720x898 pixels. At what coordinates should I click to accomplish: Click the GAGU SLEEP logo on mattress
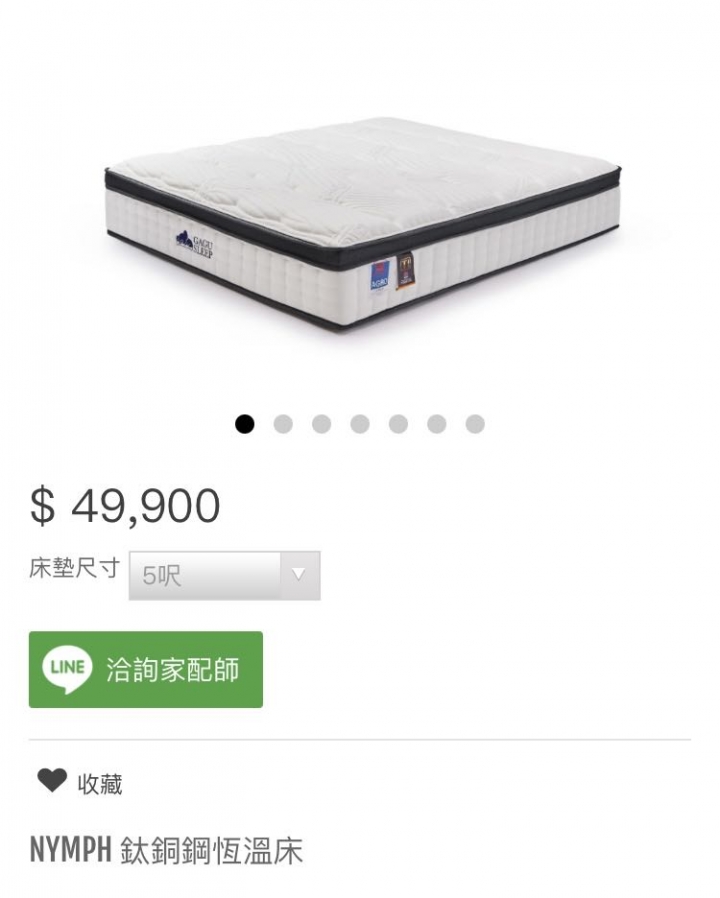point(194,245)
